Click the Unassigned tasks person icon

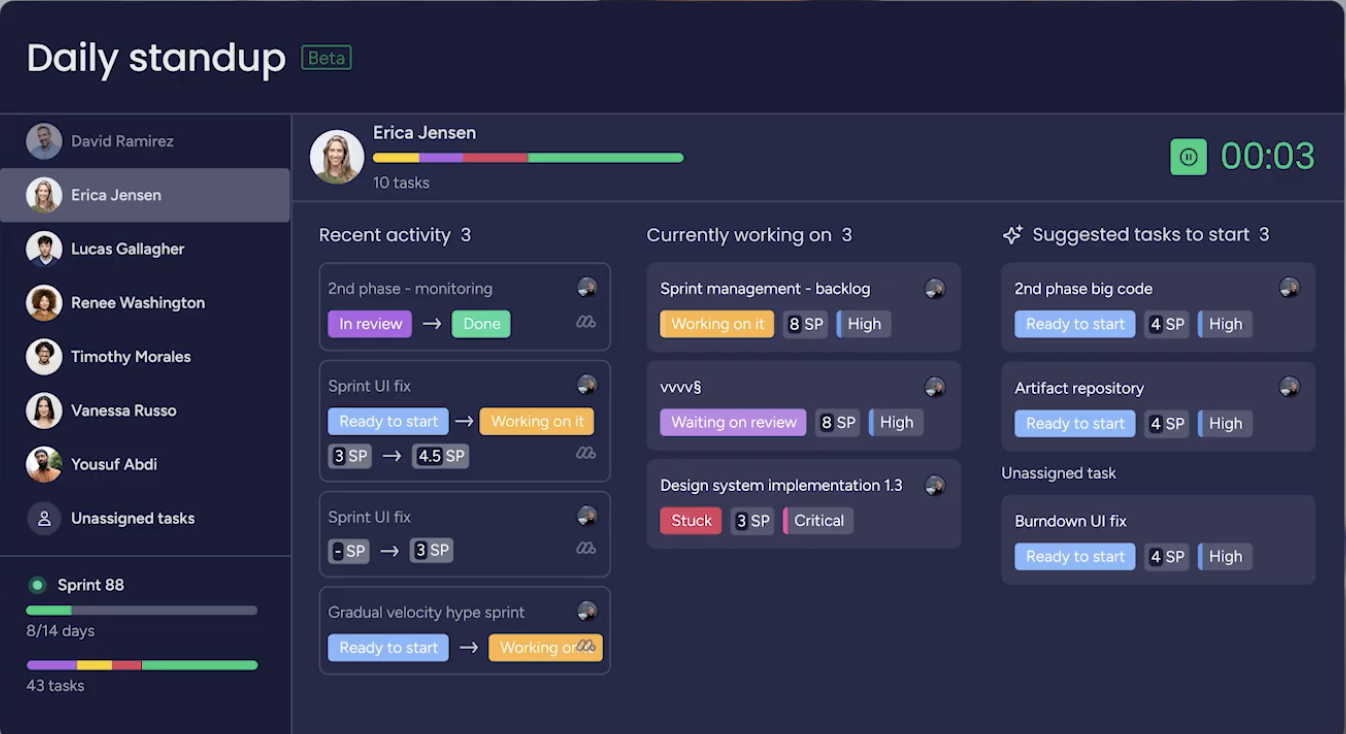click(44, 519)
